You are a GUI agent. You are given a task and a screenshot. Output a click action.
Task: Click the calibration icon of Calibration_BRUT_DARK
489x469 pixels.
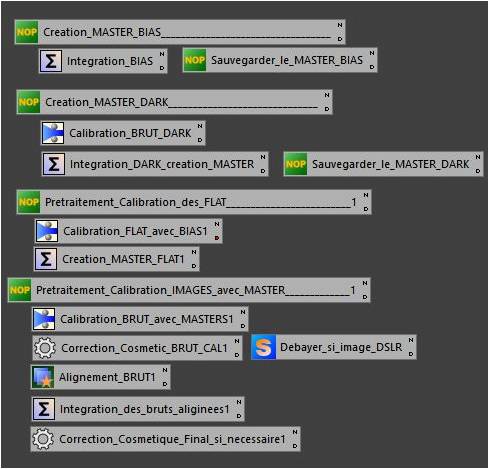click(53, 133)
